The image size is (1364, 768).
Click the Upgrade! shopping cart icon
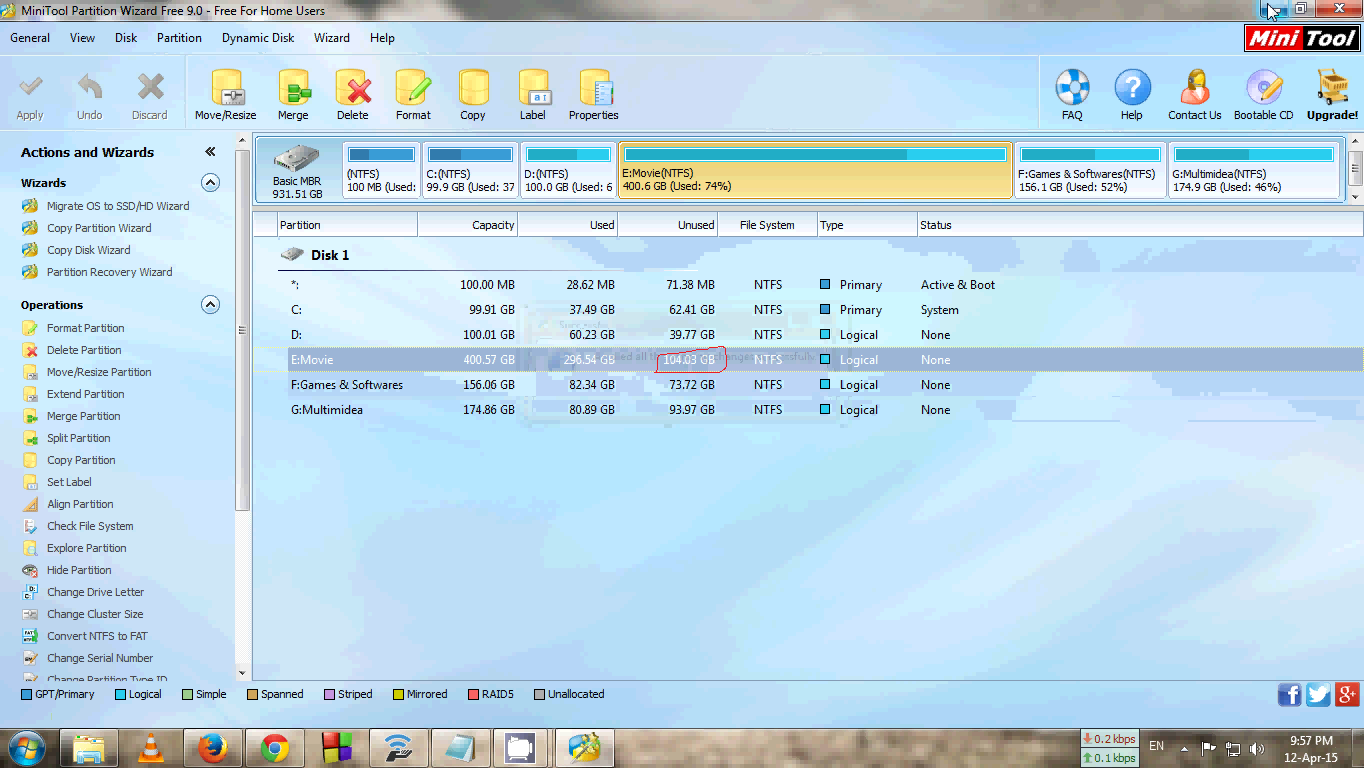(1333, 88)
